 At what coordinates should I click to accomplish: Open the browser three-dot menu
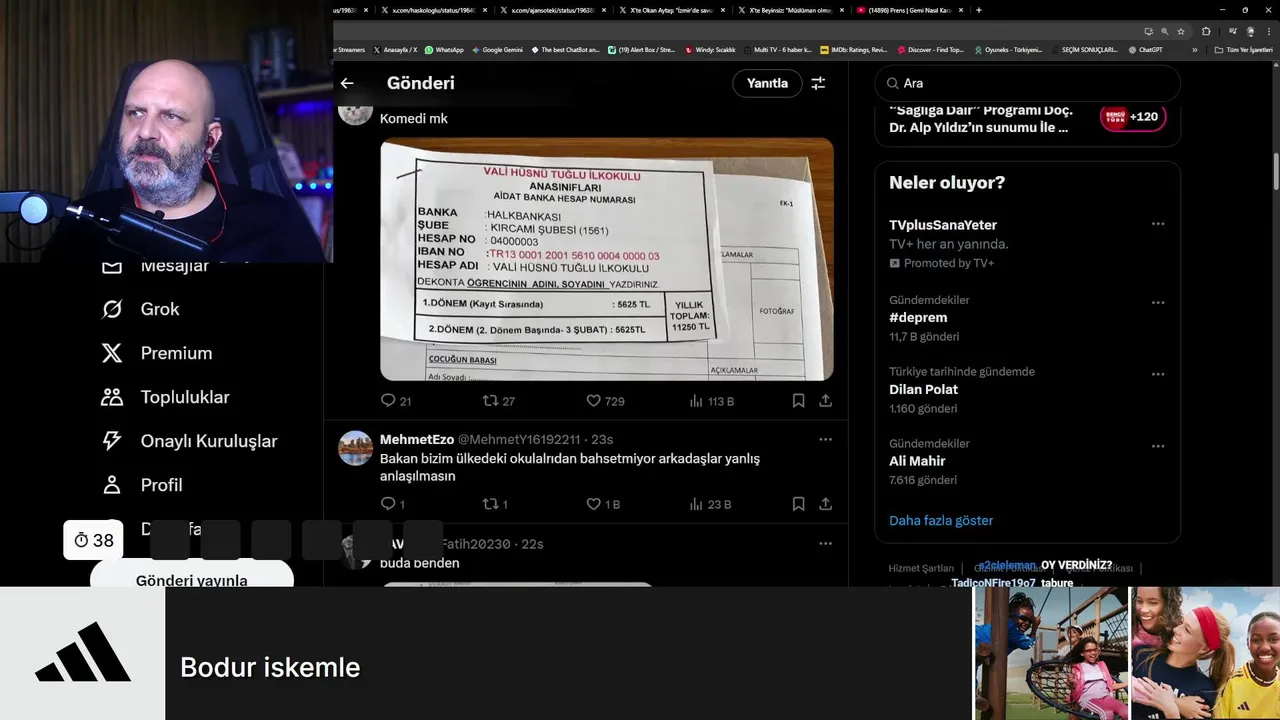point(1267,31)
